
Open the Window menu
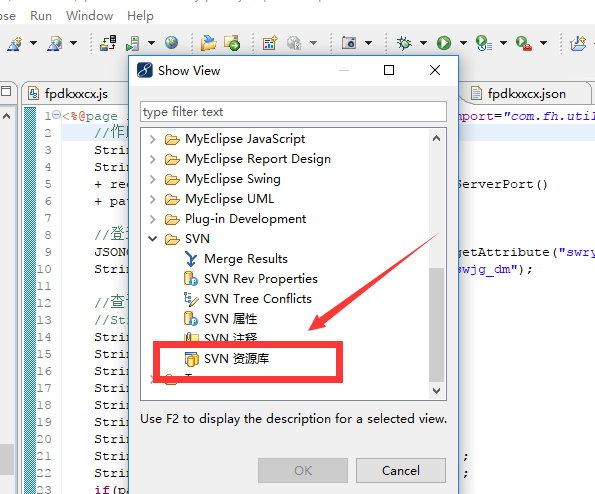pos(90,16)
